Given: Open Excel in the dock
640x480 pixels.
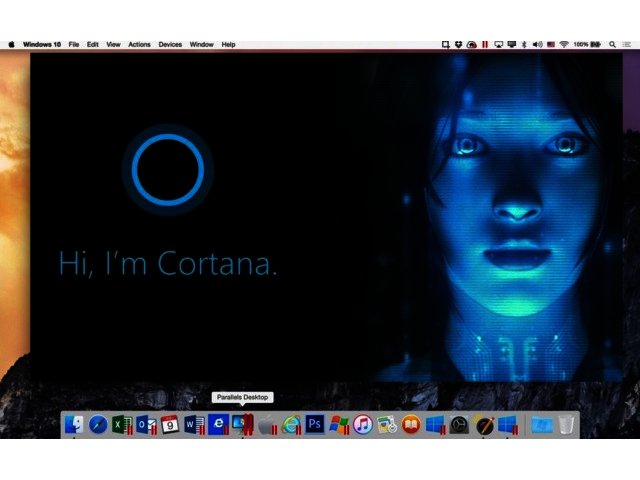Looking at the screenshot, I should (x=122, y=424).
